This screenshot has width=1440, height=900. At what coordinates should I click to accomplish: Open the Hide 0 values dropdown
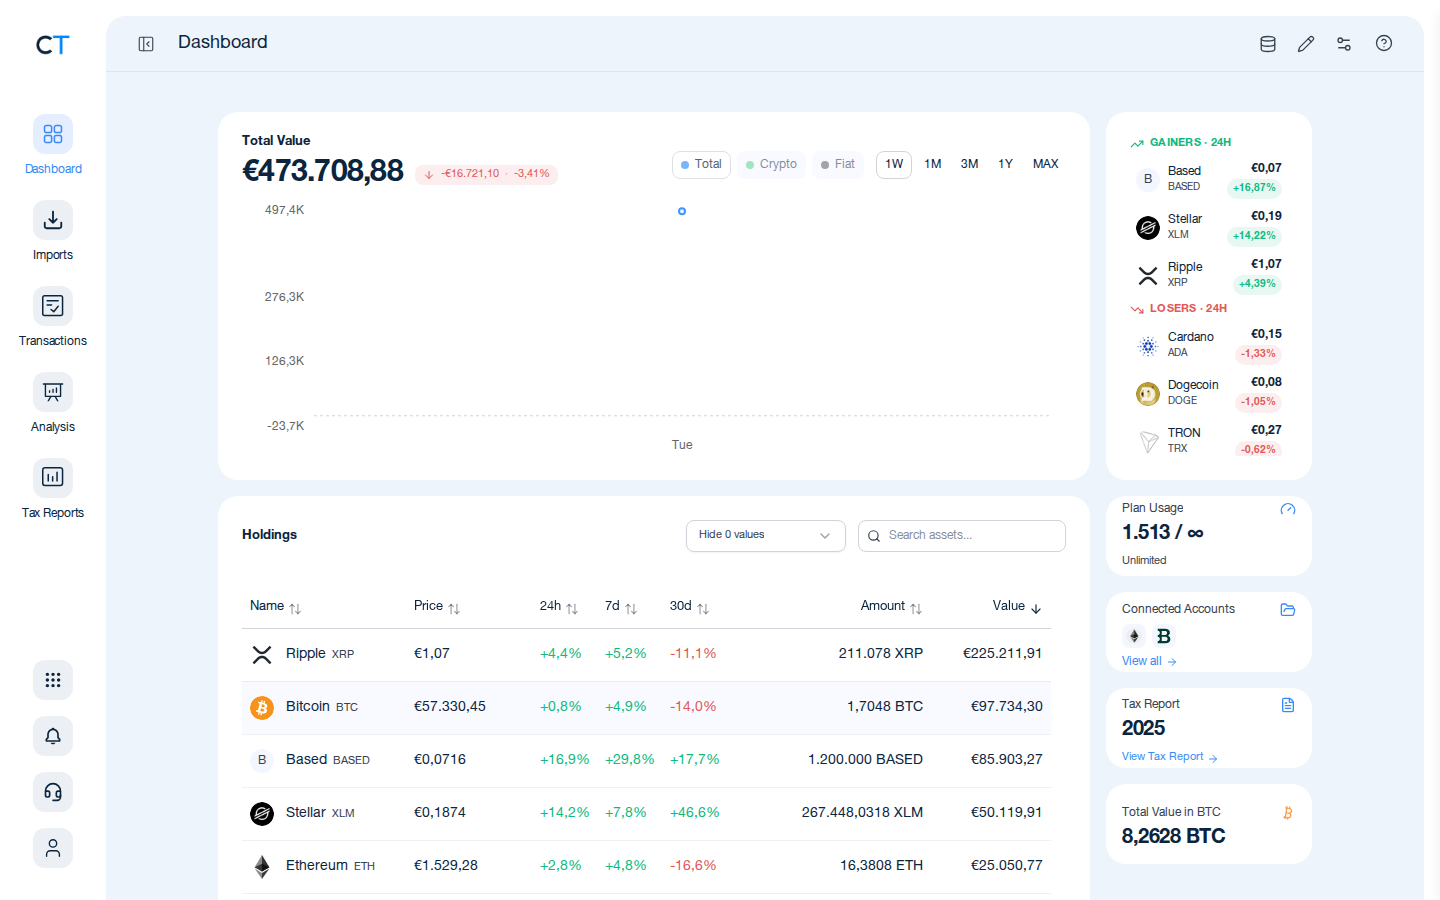[x=766, y=536]
